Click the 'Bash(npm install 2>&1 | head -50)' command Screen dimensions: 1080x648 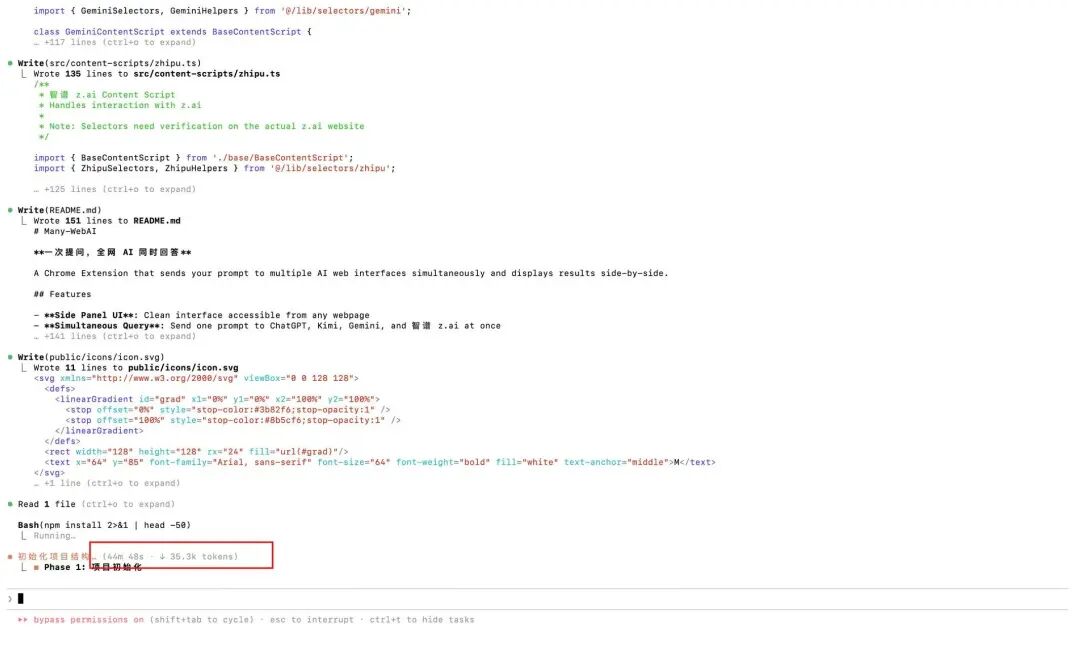click(105, 525)
